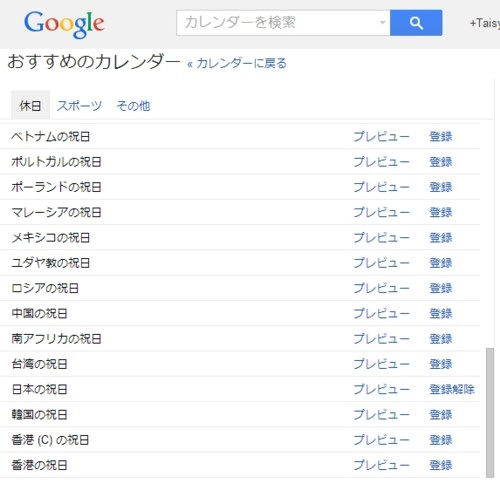
Task: Preview the 中国の祝日 calendar
Action: pos(381,314)
